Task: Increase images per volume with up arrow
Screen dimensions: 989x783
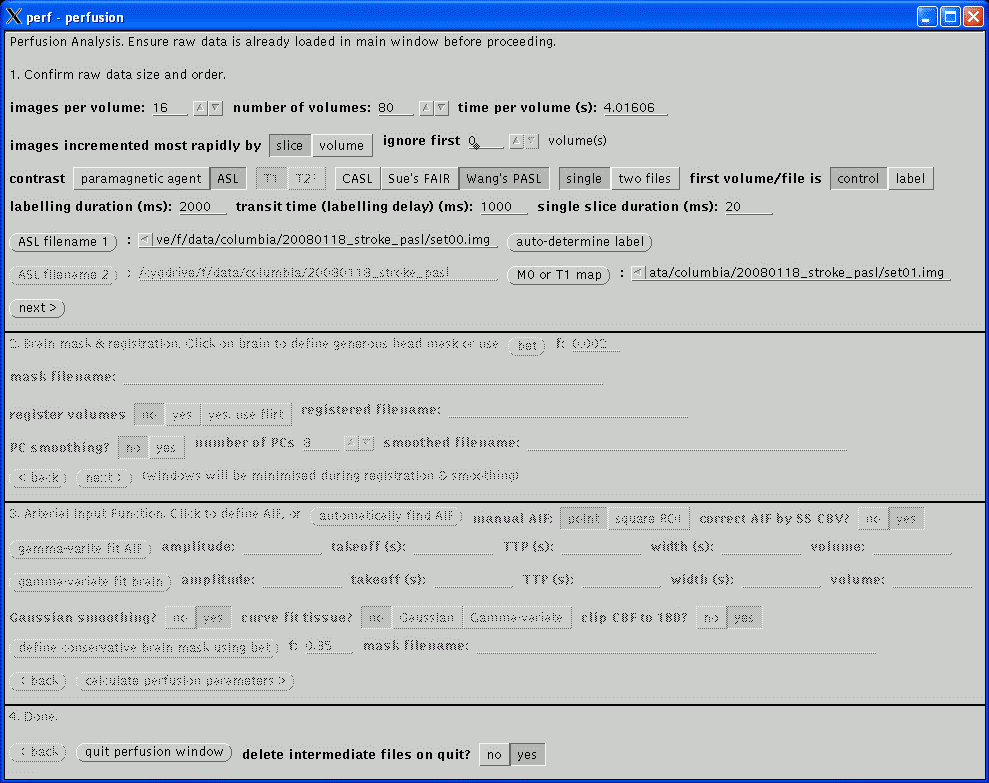Action: [201, 108]
